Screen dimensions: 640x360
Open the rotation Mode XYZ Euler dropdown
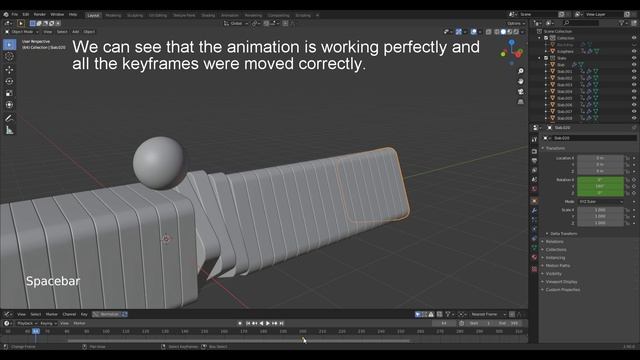click(600, 202)
